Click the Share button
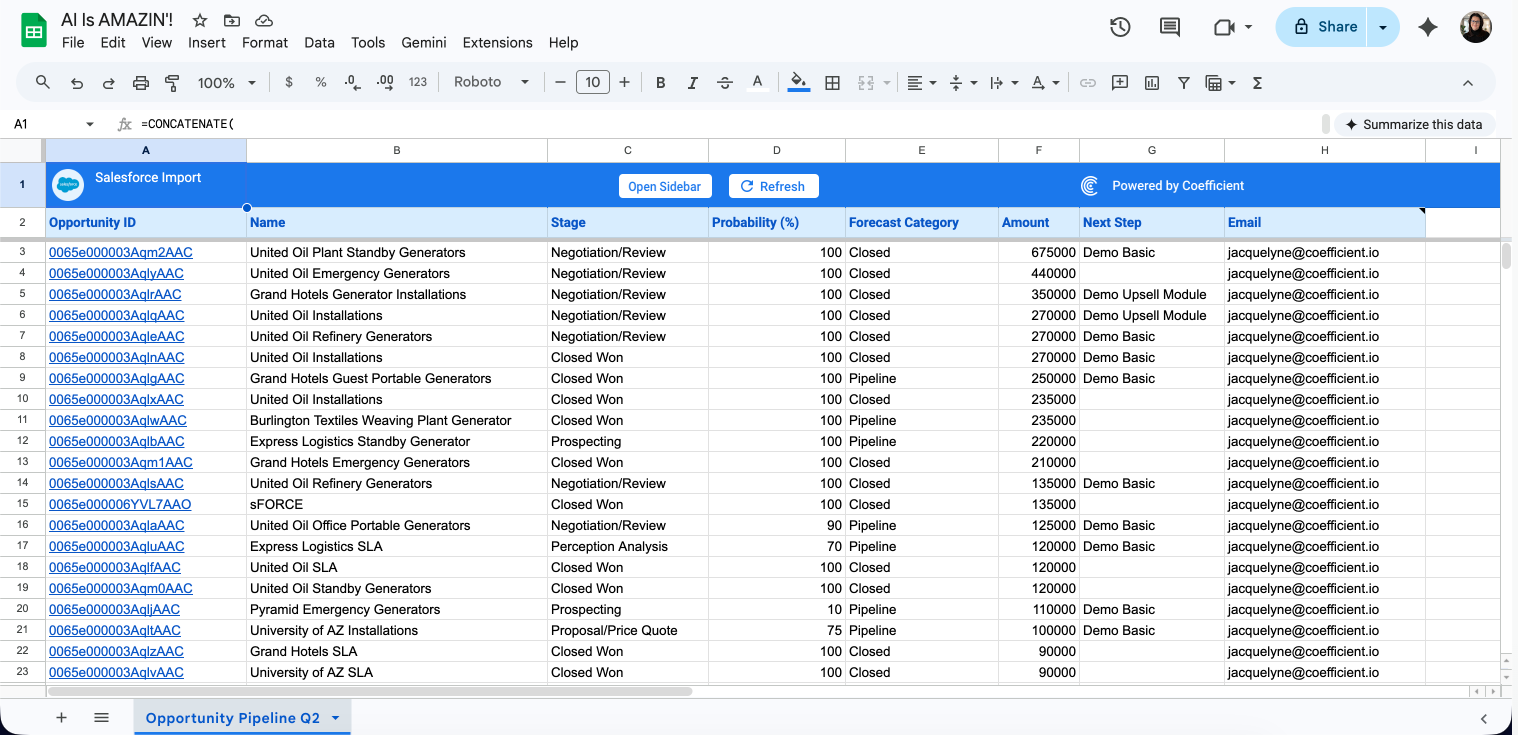 coord(1324,27)
